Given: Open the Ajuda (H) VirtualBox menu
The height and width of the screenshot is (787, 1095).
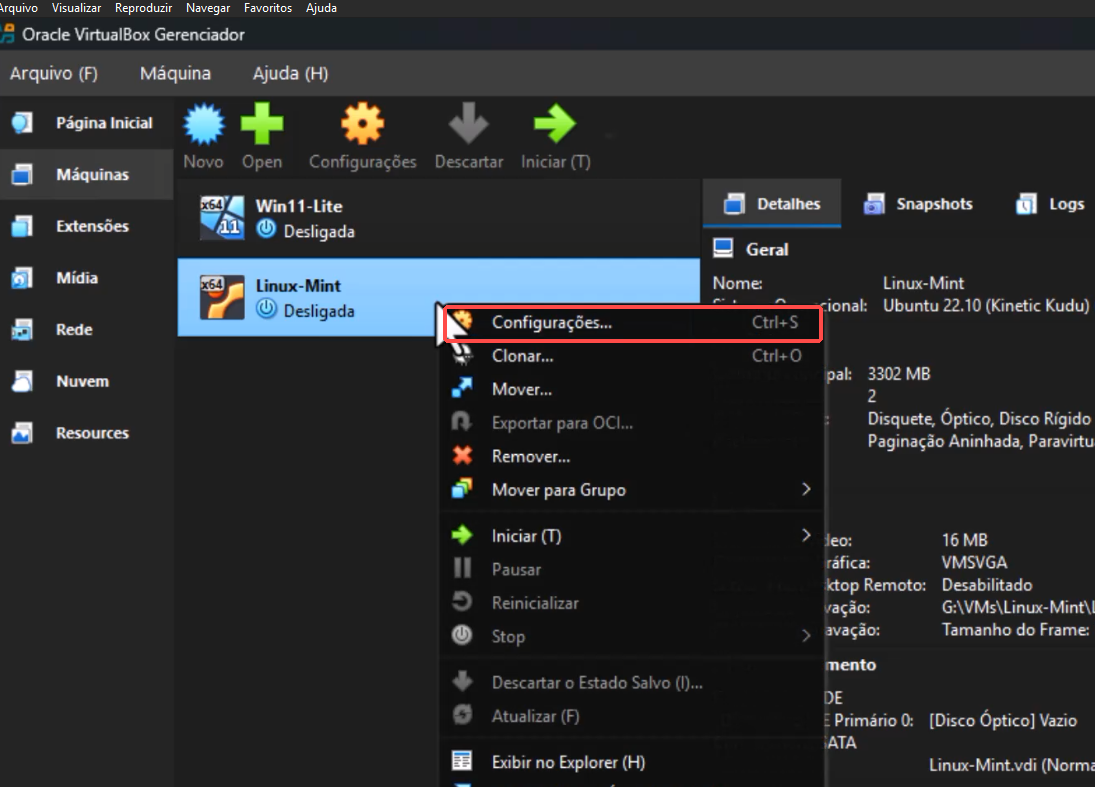Looking at the screenshot, I should [291, 73].
